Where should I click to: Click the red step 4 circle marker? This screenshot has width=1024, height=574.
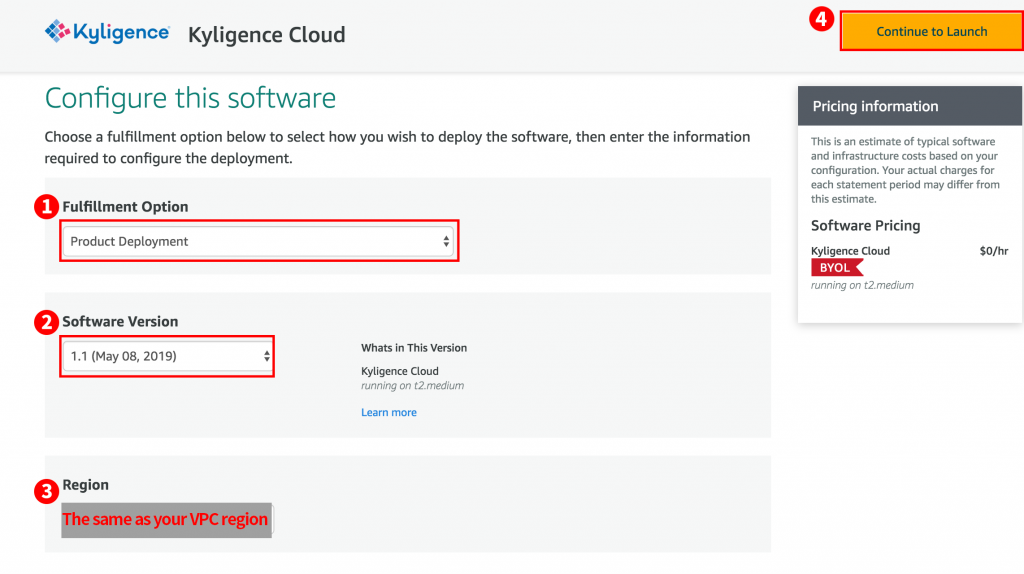click(x=821, y=19)
